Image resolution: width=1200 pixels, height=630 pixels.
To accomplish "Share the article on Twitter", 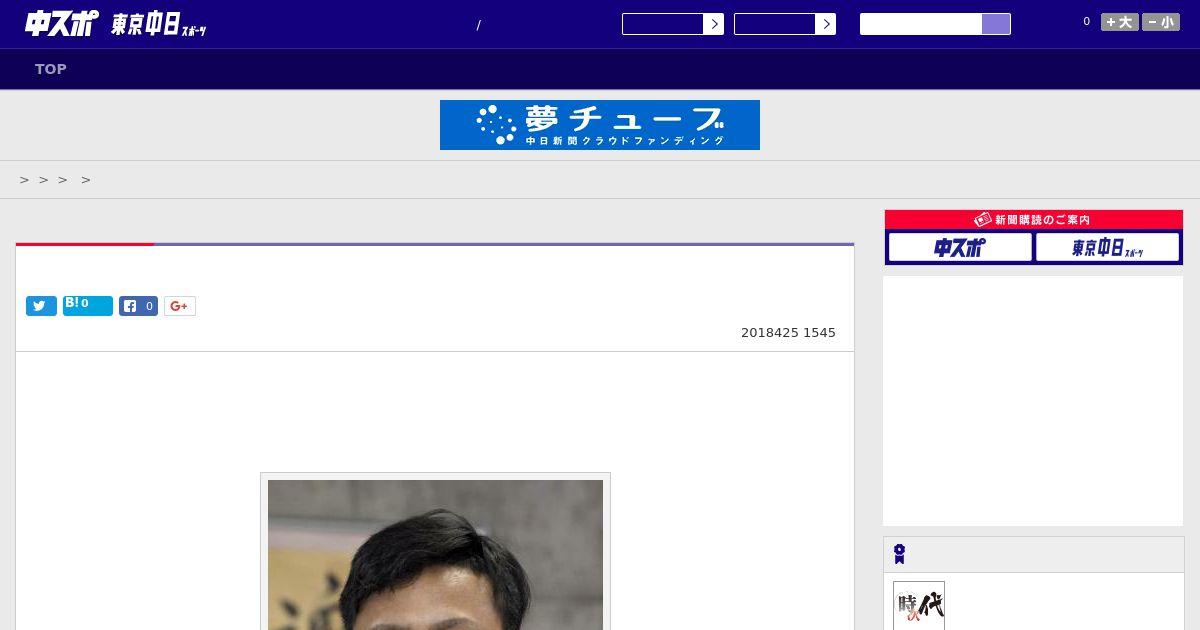I will [41, 306].
